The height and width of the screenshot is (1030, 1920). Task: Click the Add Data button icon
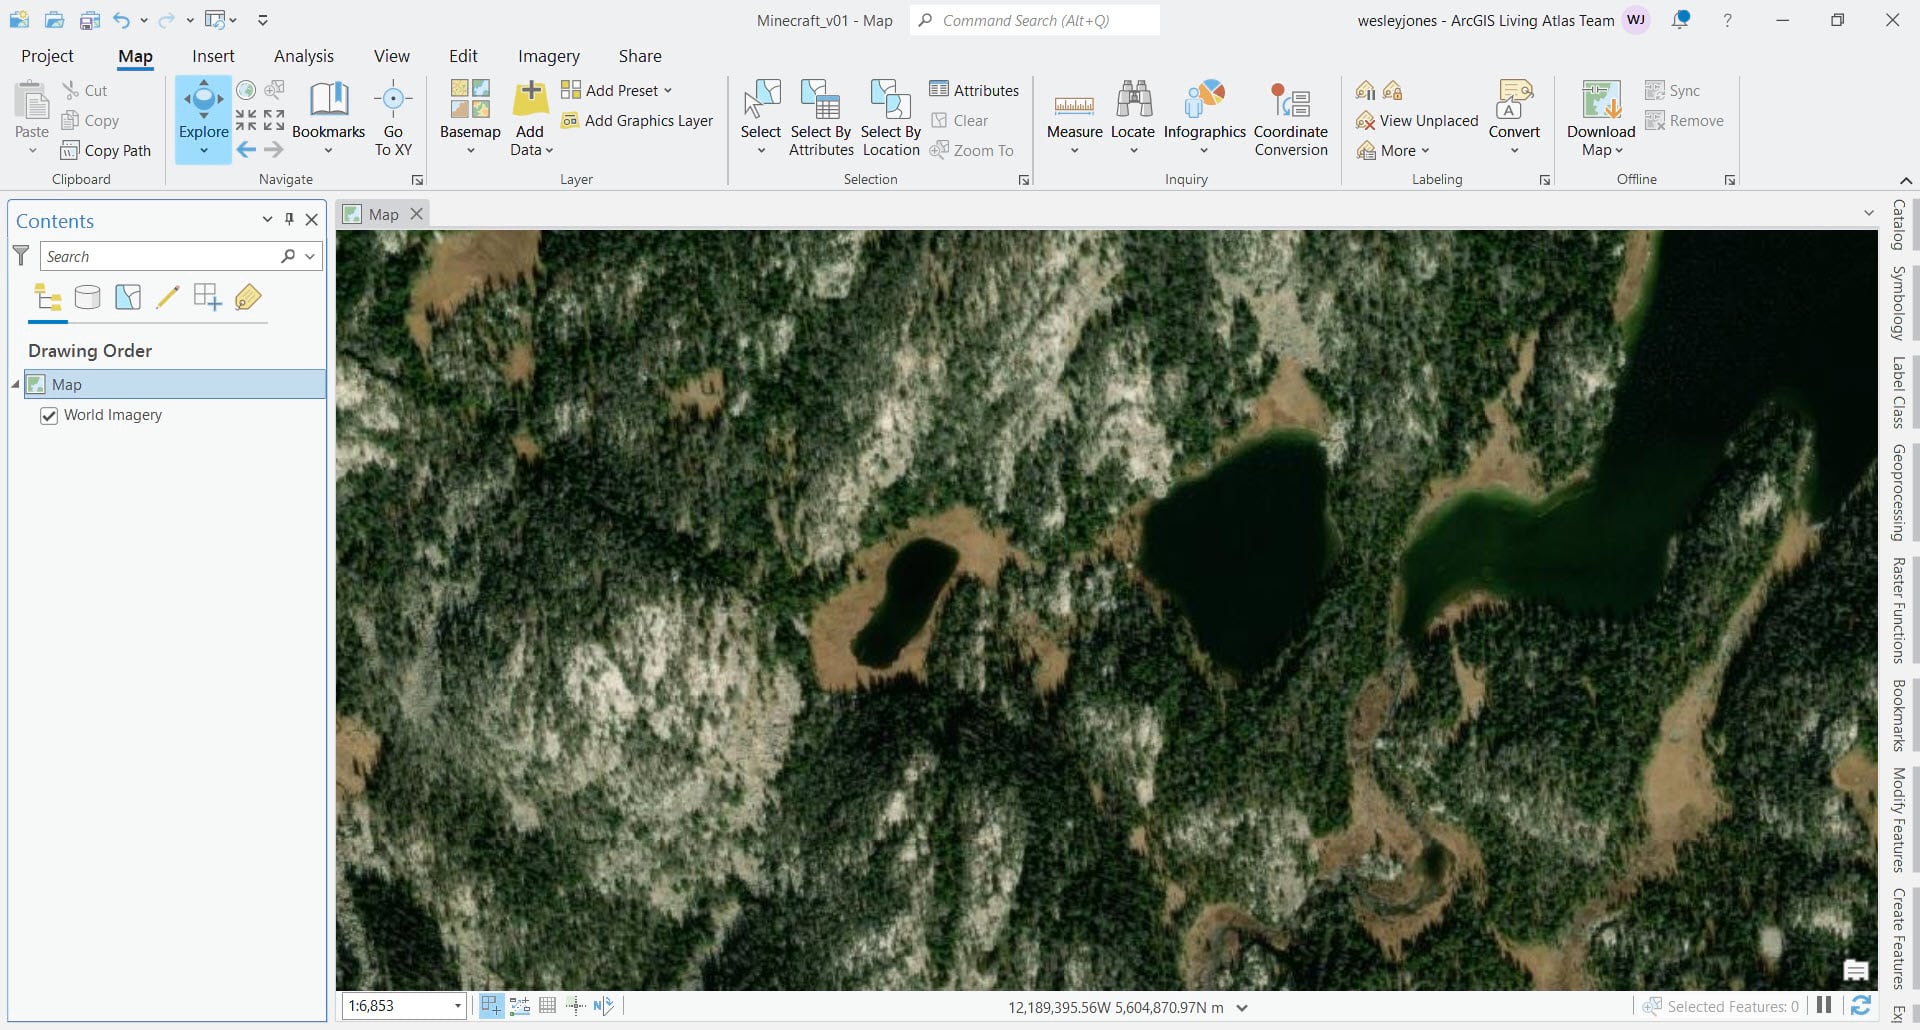coord(530,99)
